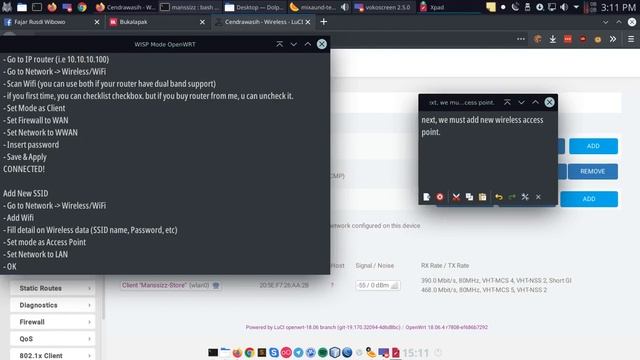Image resolution: width=640 pixels, height=360 pixels.
Task: Click the 'CONNECTED!' line in the note
Action: pos(24,169)
